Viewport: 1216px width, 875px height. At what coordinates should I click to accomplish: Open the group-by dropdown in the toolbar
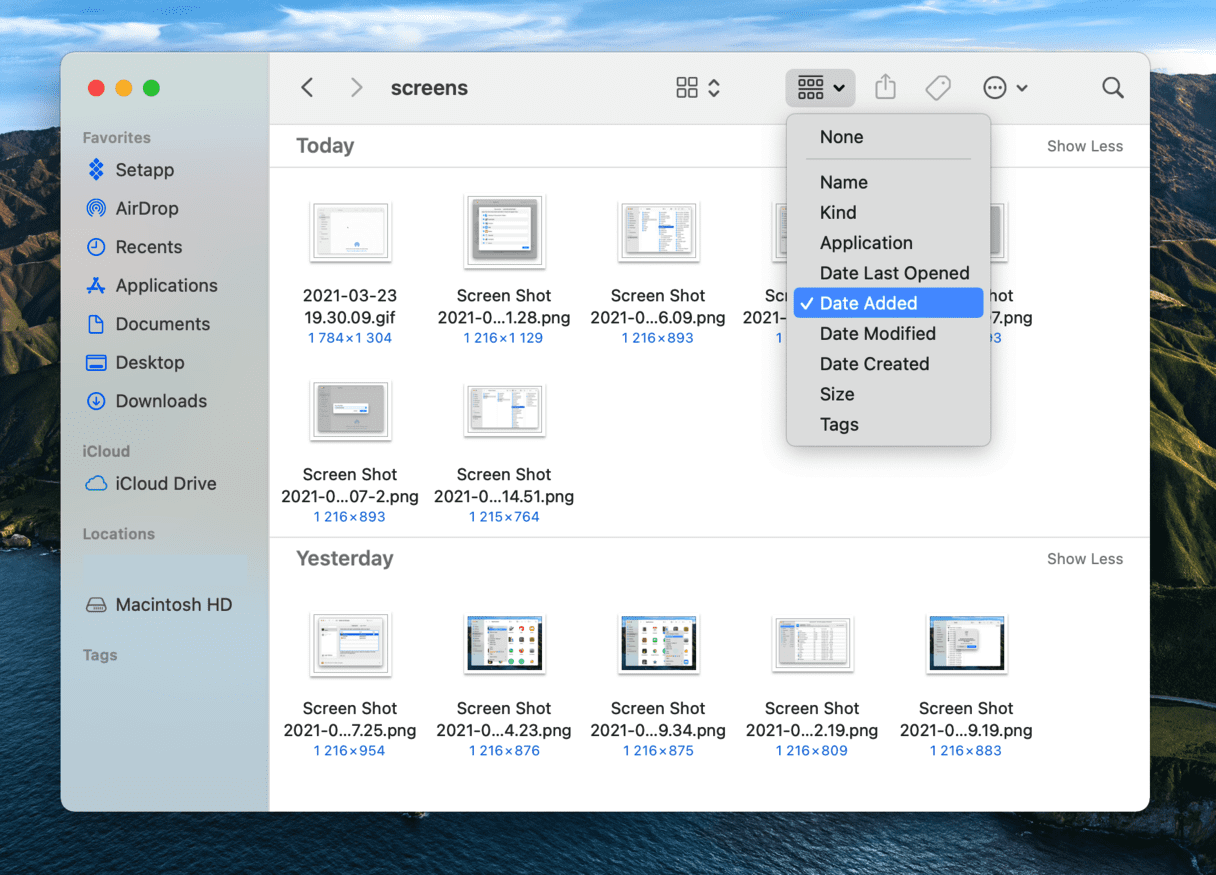(x=820, y=88)
